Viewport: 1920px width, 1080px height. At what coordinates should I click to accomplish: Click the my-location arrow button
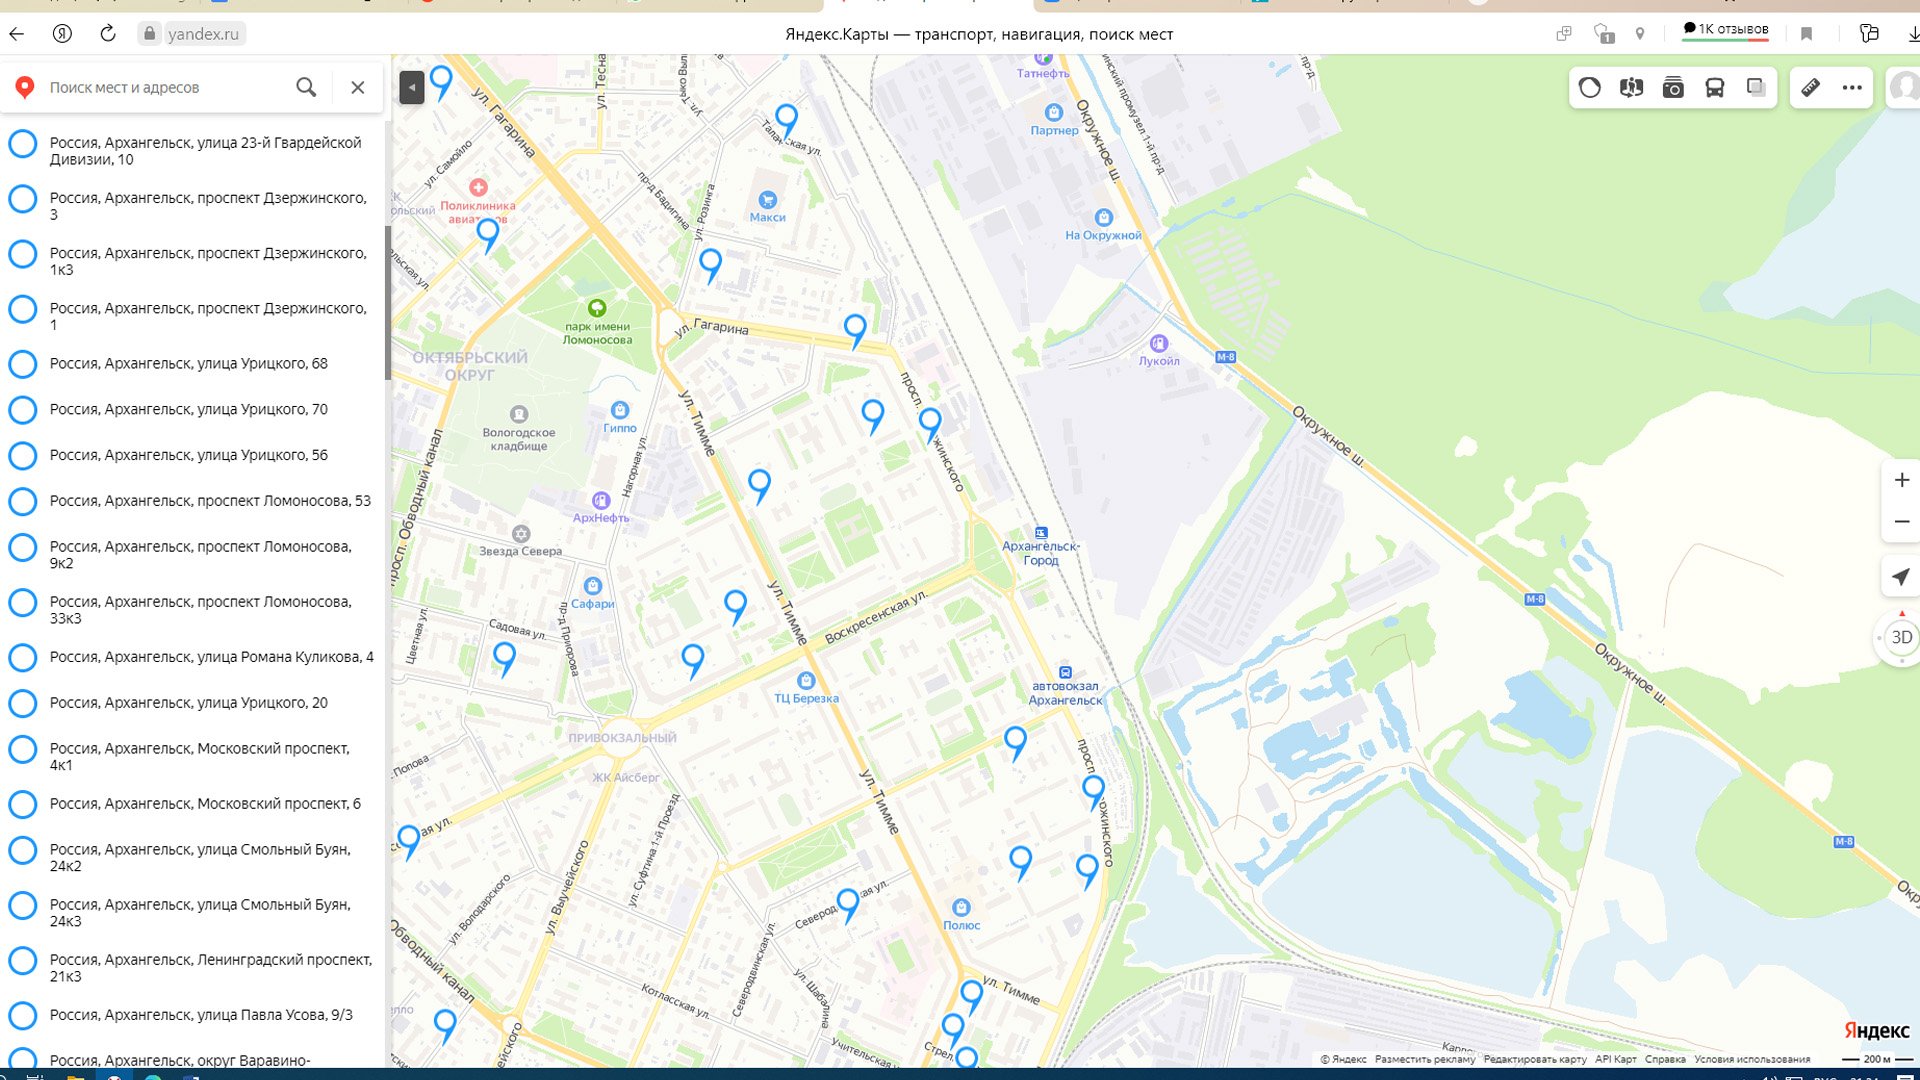tap(1901, 576)
